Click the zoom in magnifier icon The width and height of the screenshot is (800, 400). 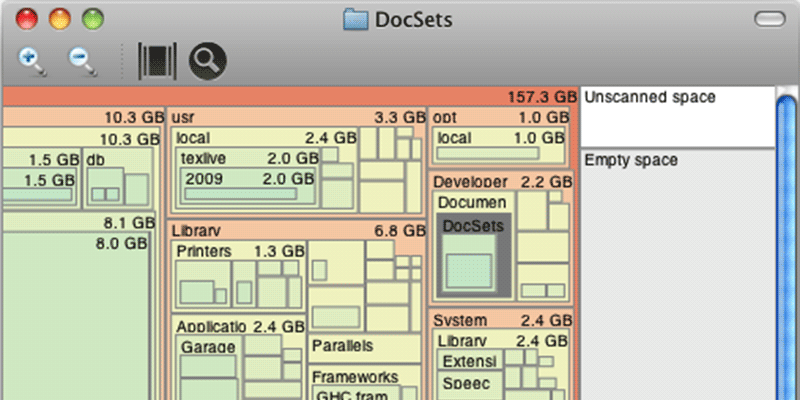(x=32, y=61)
